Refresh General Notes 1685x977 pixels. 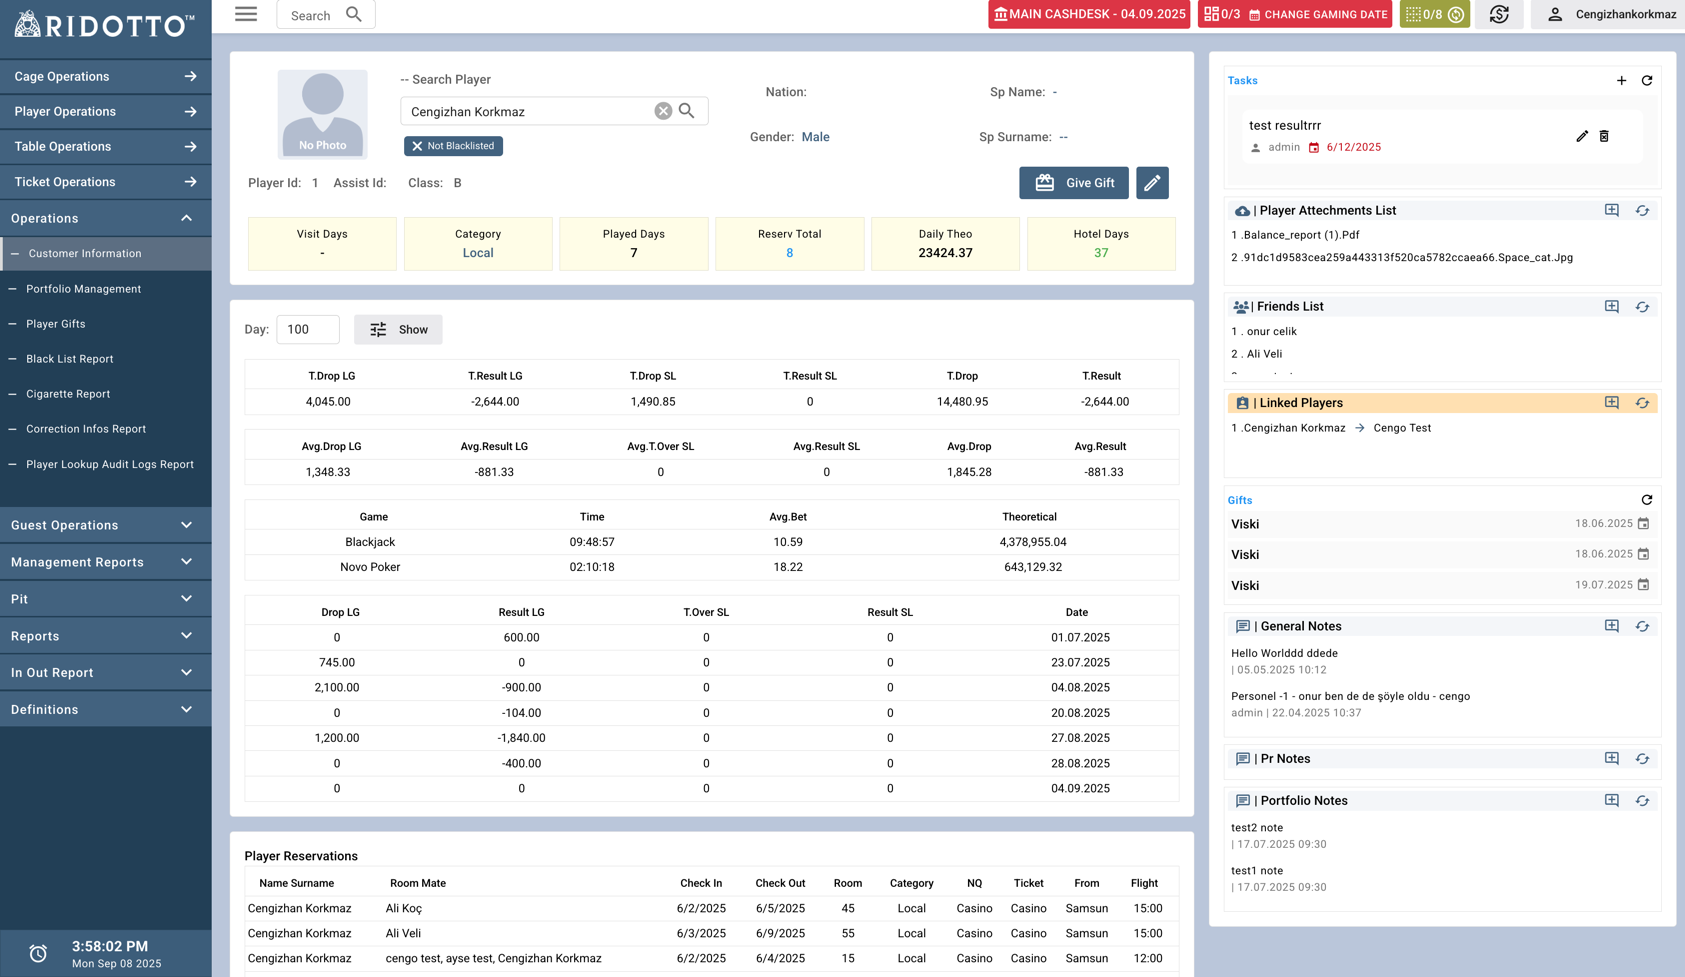pyautogui.click(x=1642, y=626)
